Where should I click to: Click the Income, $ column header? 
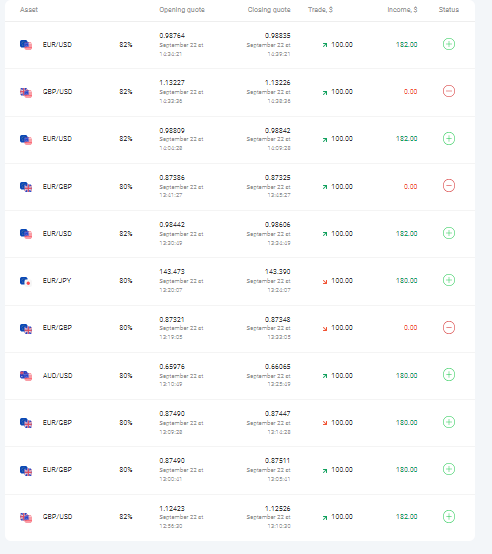(x=402, y=10)
